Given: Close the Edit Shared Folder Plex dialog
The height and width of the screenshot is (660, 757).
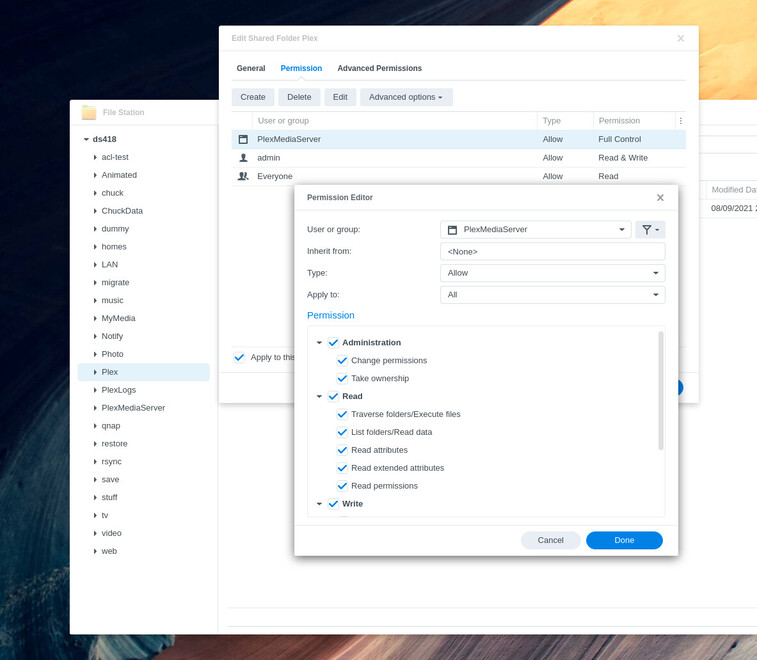Looking at the screenshot, I should (x=680, y=38).
